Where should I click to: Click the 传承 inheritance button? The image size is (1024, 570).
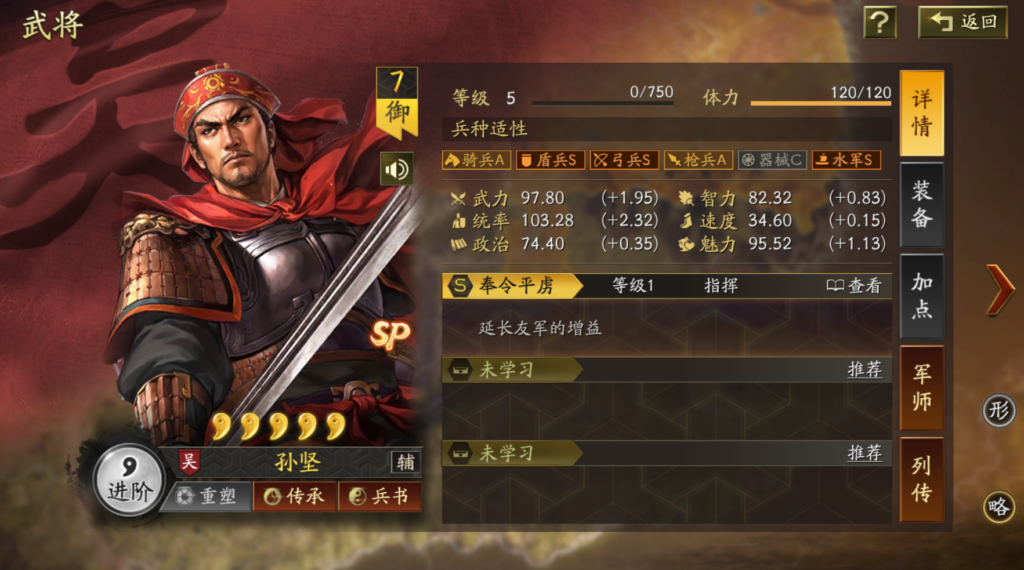pos(295,496)
